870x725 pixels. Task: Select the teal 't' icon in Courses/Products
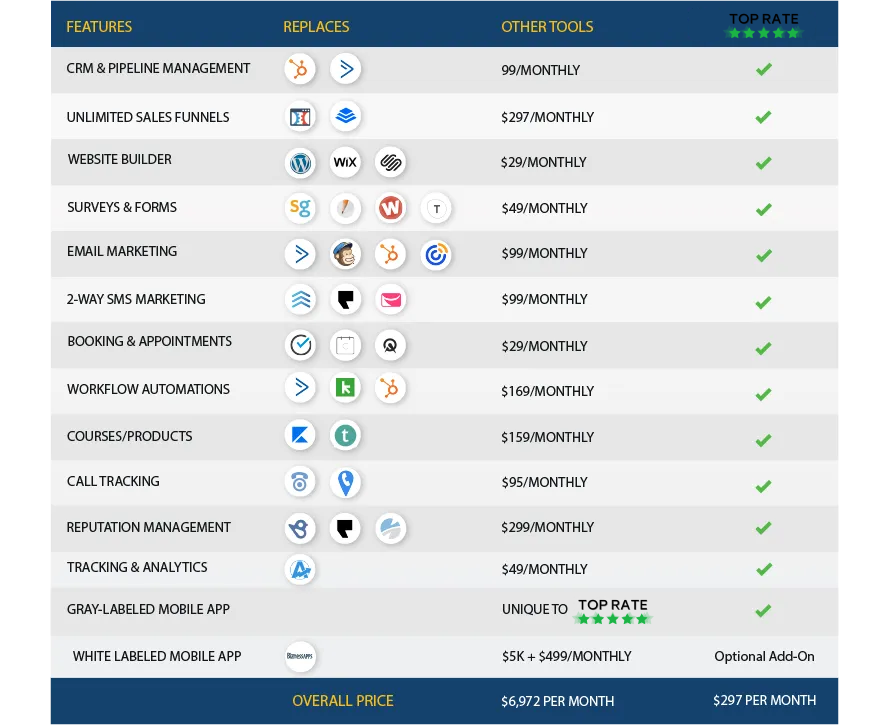point(345,435)
